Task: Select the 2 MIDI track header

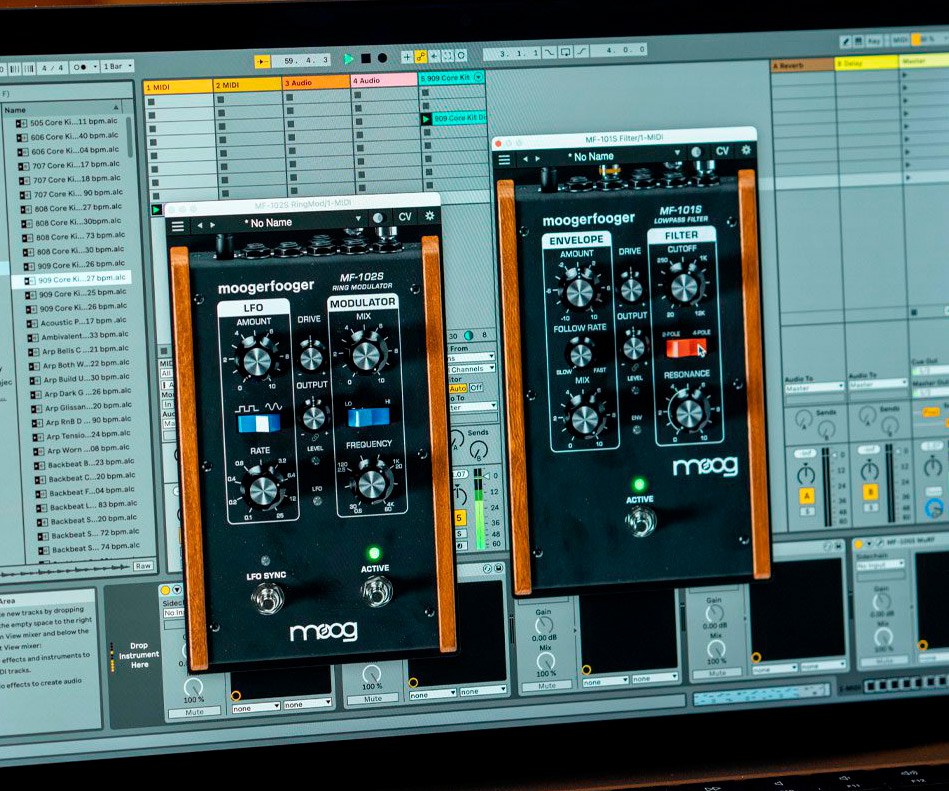Action: click(x=248, y=85)
